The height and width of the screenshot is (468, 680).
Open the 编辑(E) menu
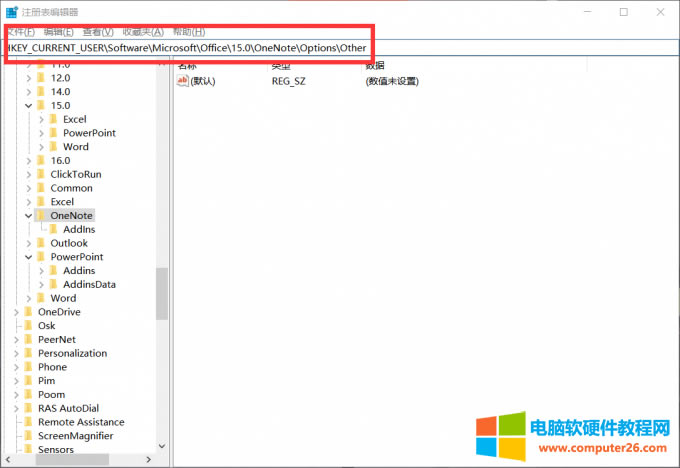[59, 32]
